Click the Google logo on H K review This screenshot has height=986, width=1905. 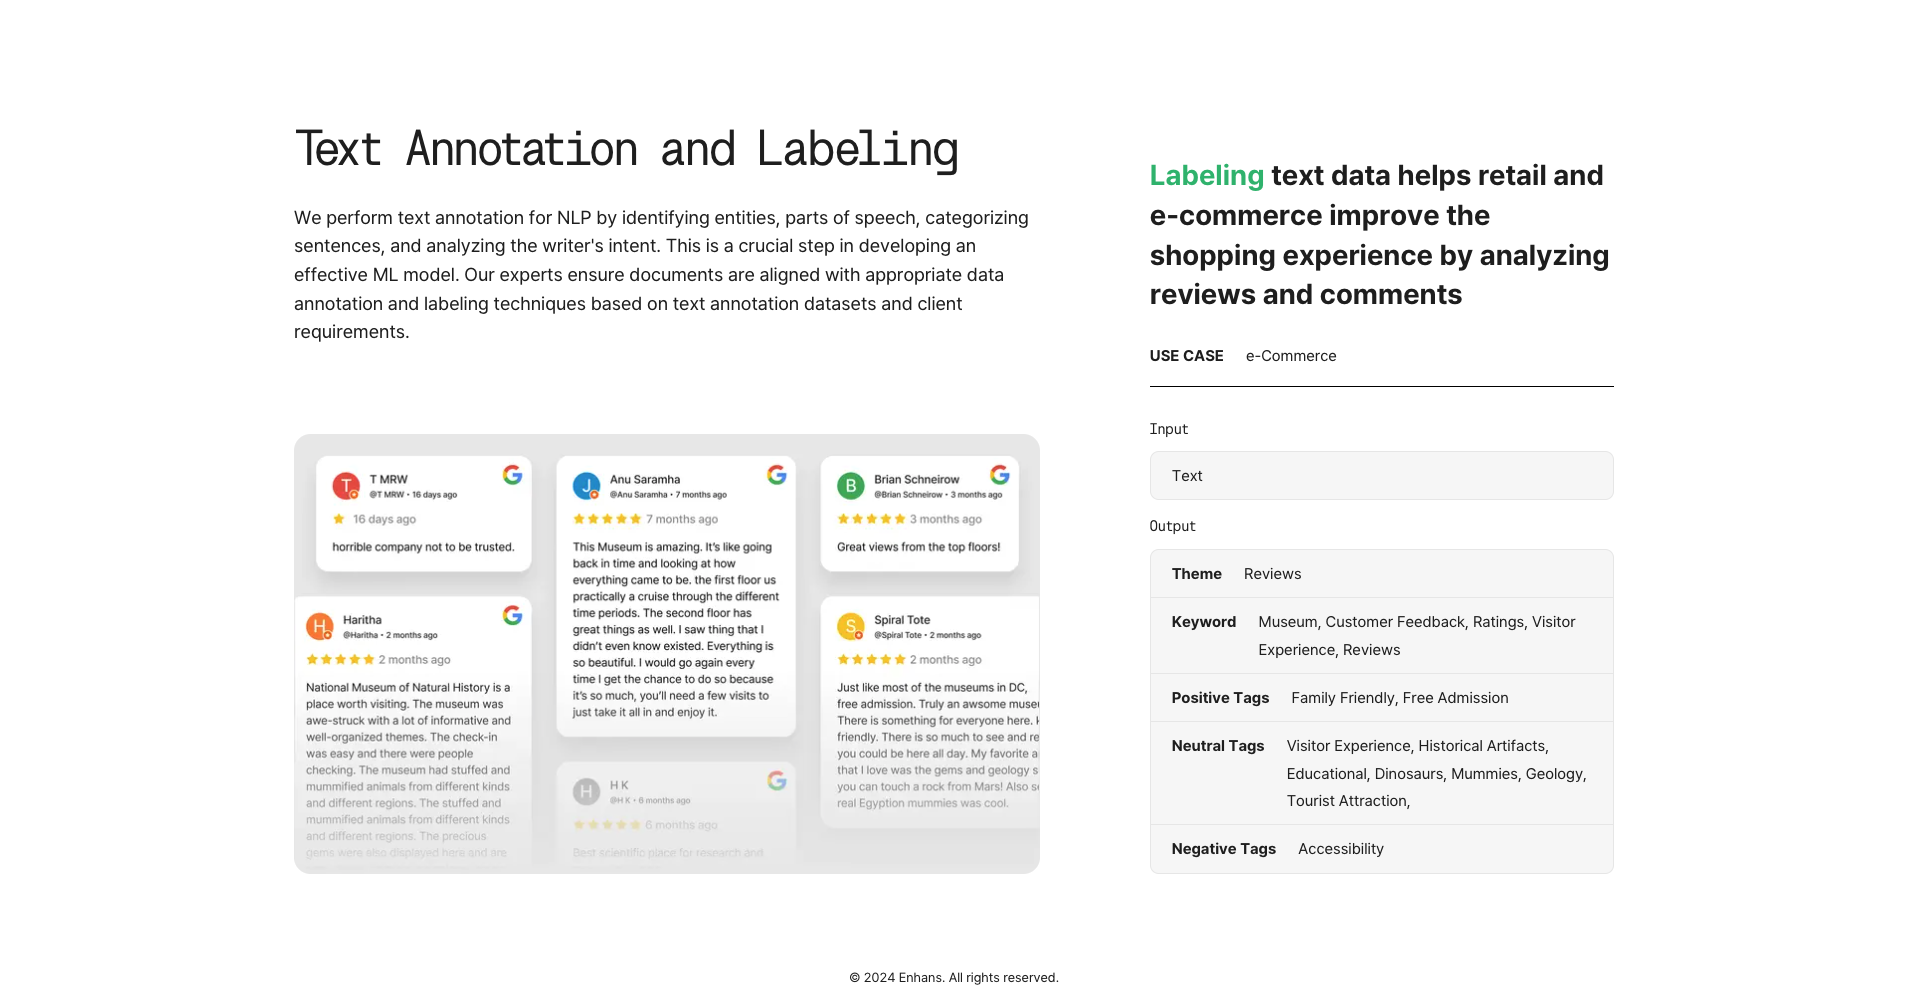coord(777,780)
